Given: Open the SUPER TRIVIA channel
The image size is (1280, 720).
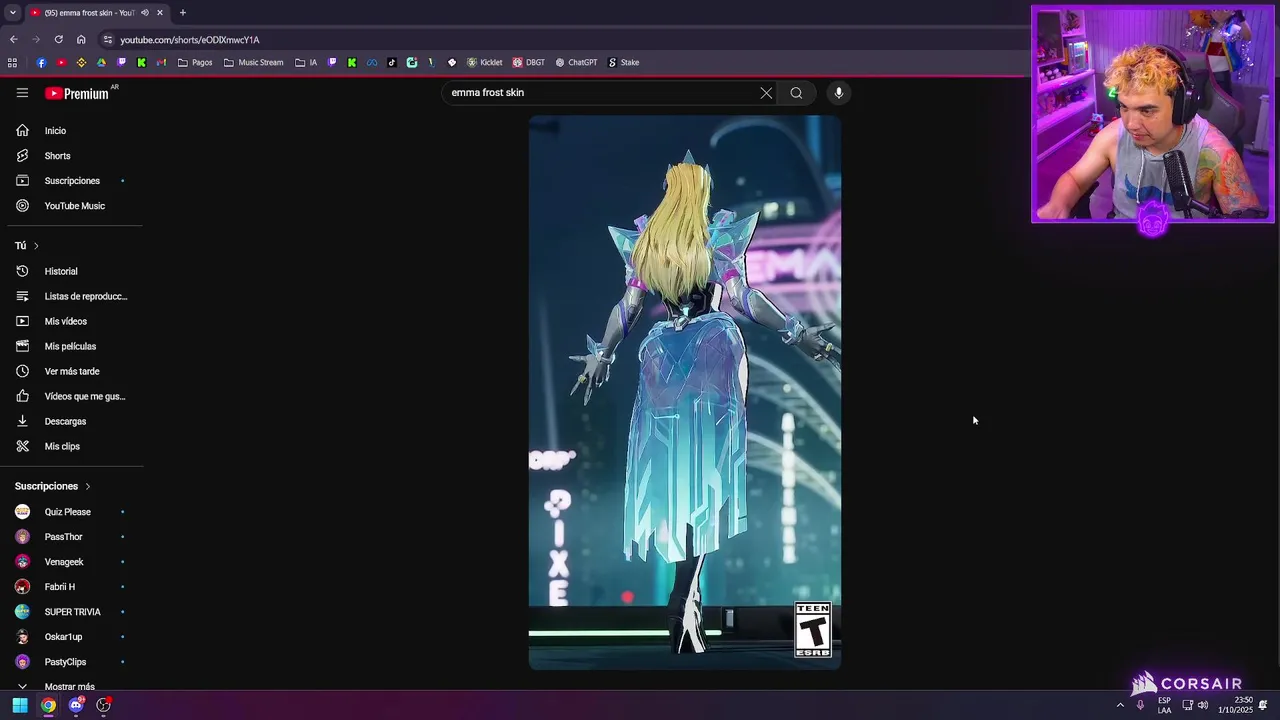Looking at the screenshot, I should tap(70, 612).
